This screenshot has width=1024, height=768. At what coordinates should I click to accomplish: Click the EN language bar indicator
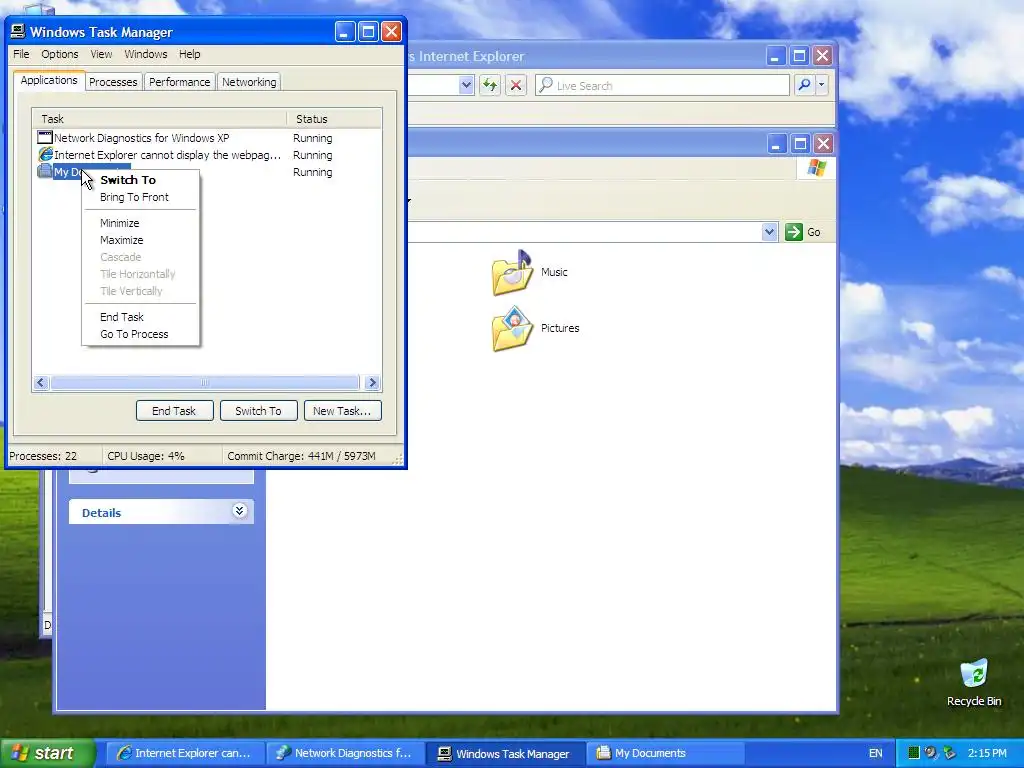click(x=876, y=753)
